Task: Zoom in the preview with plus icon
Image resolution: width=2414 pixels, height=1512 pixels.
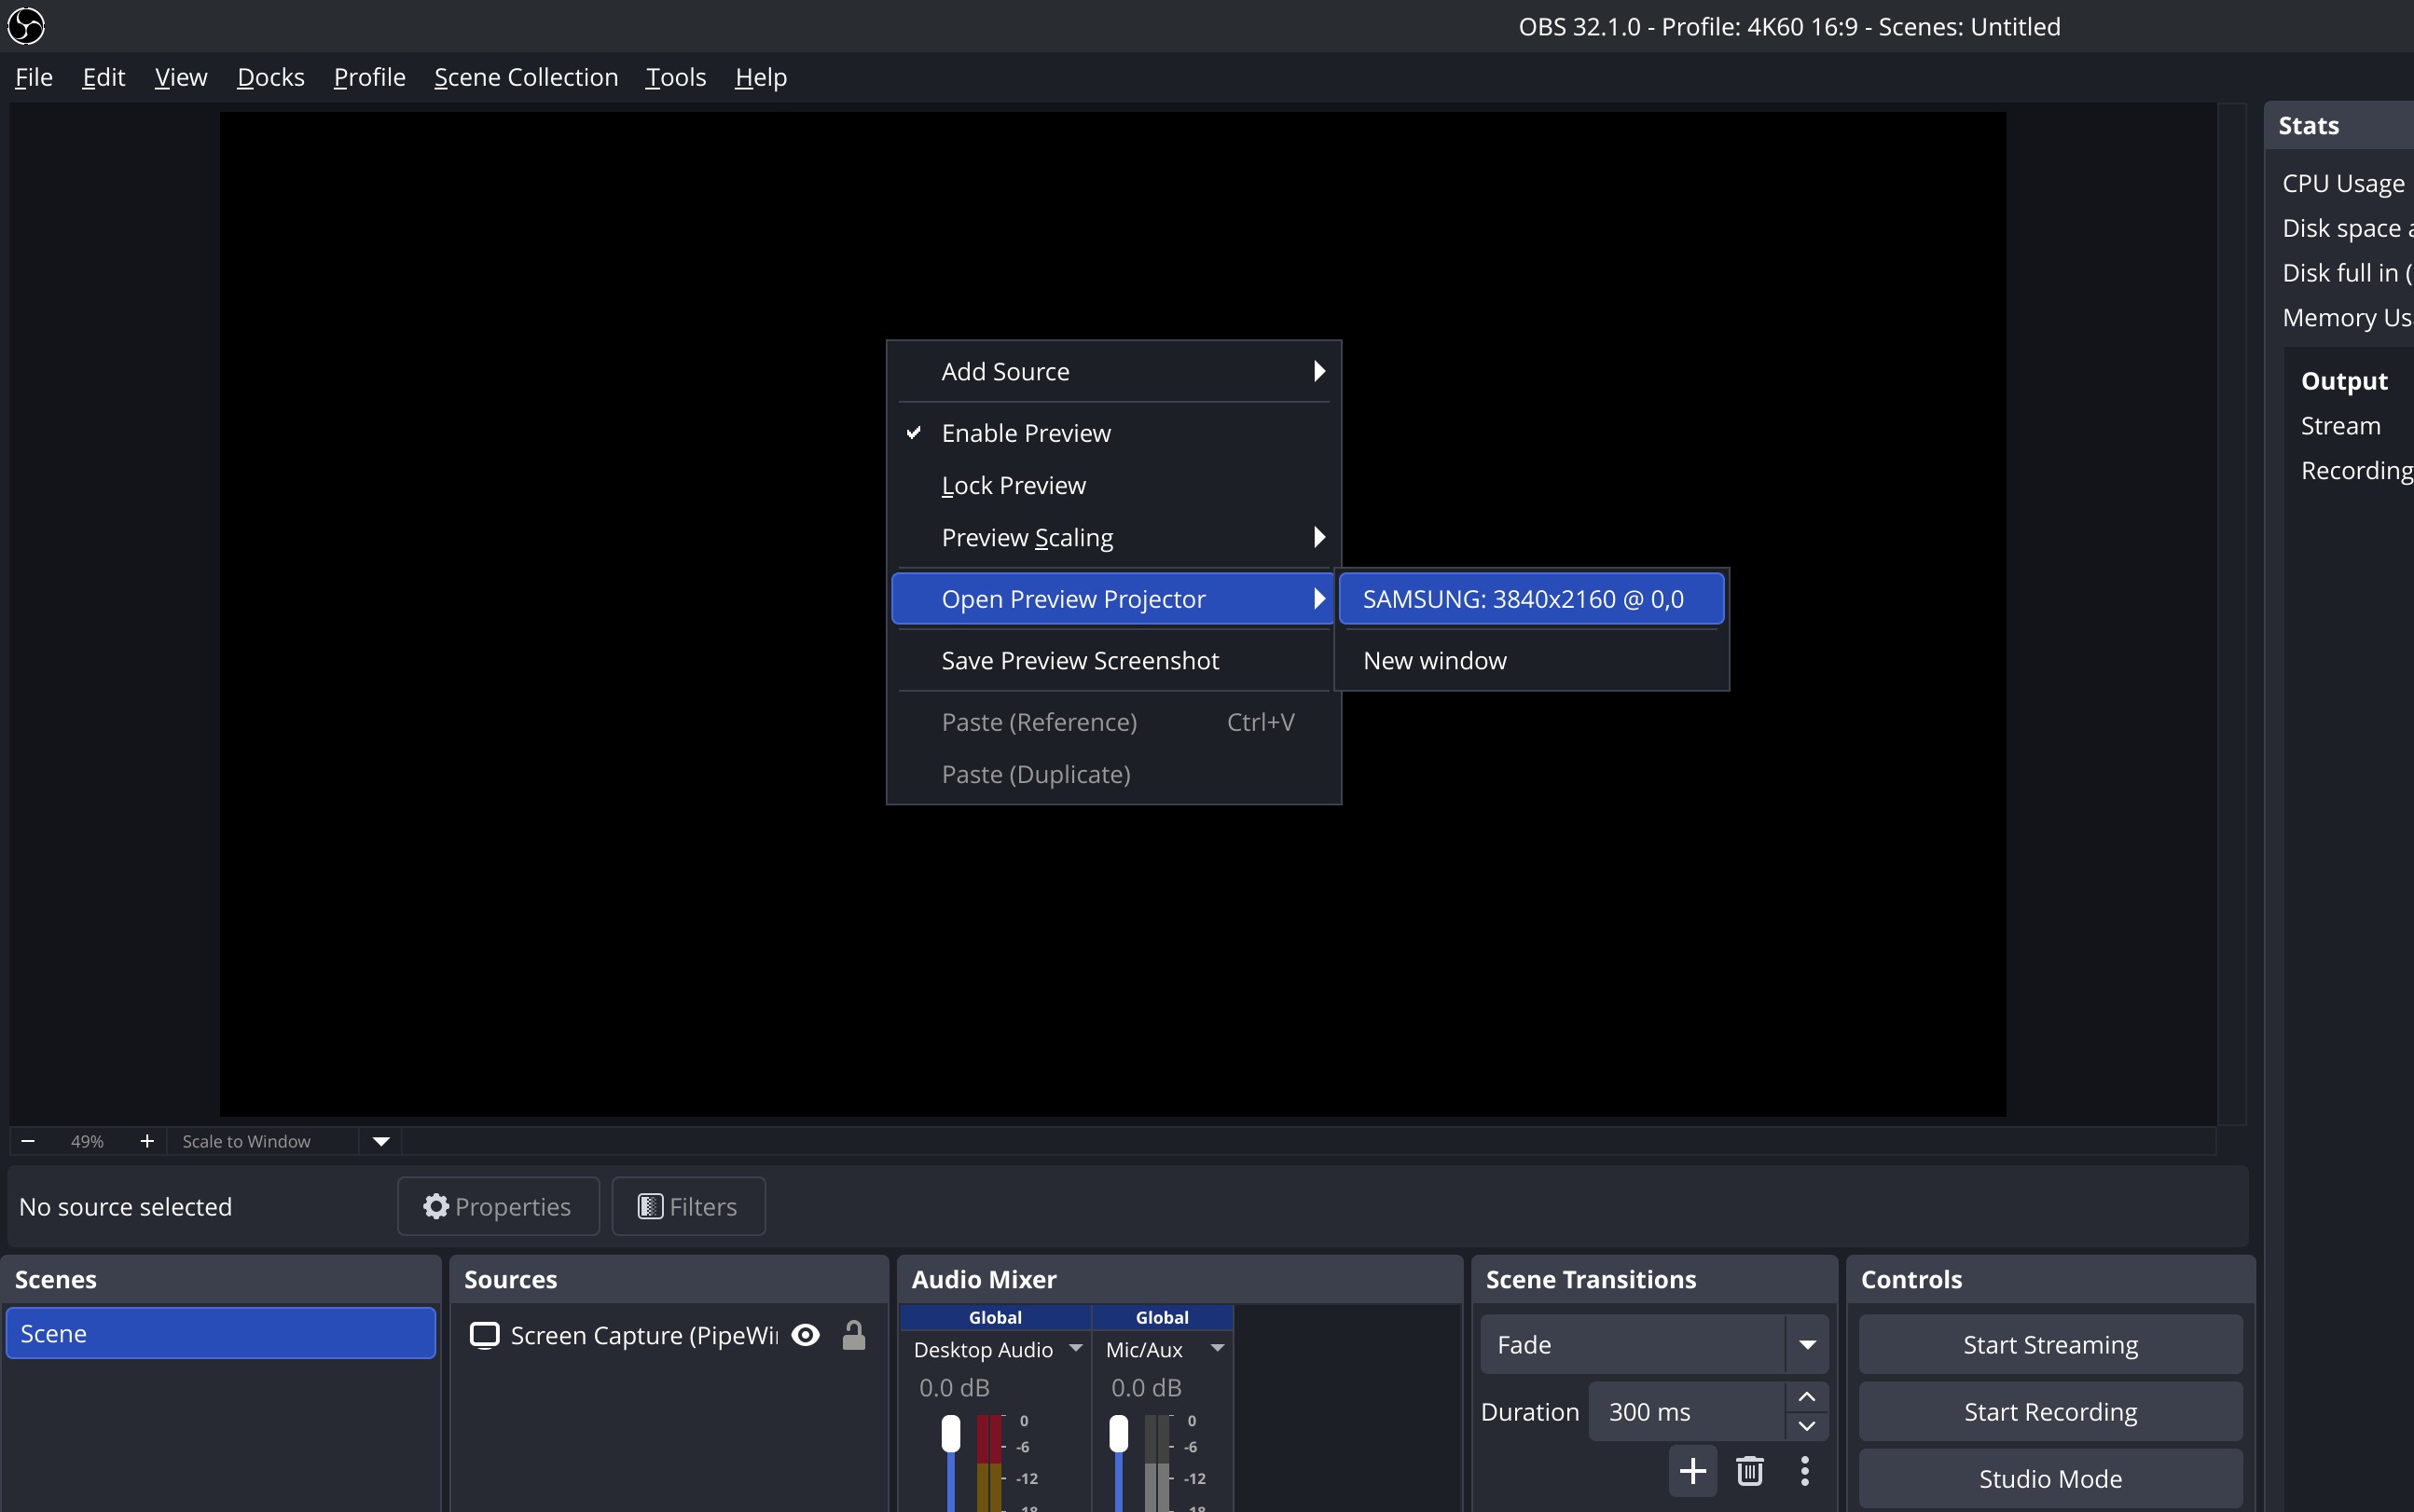Action: pyautogui.click(x=147, y=1141)
